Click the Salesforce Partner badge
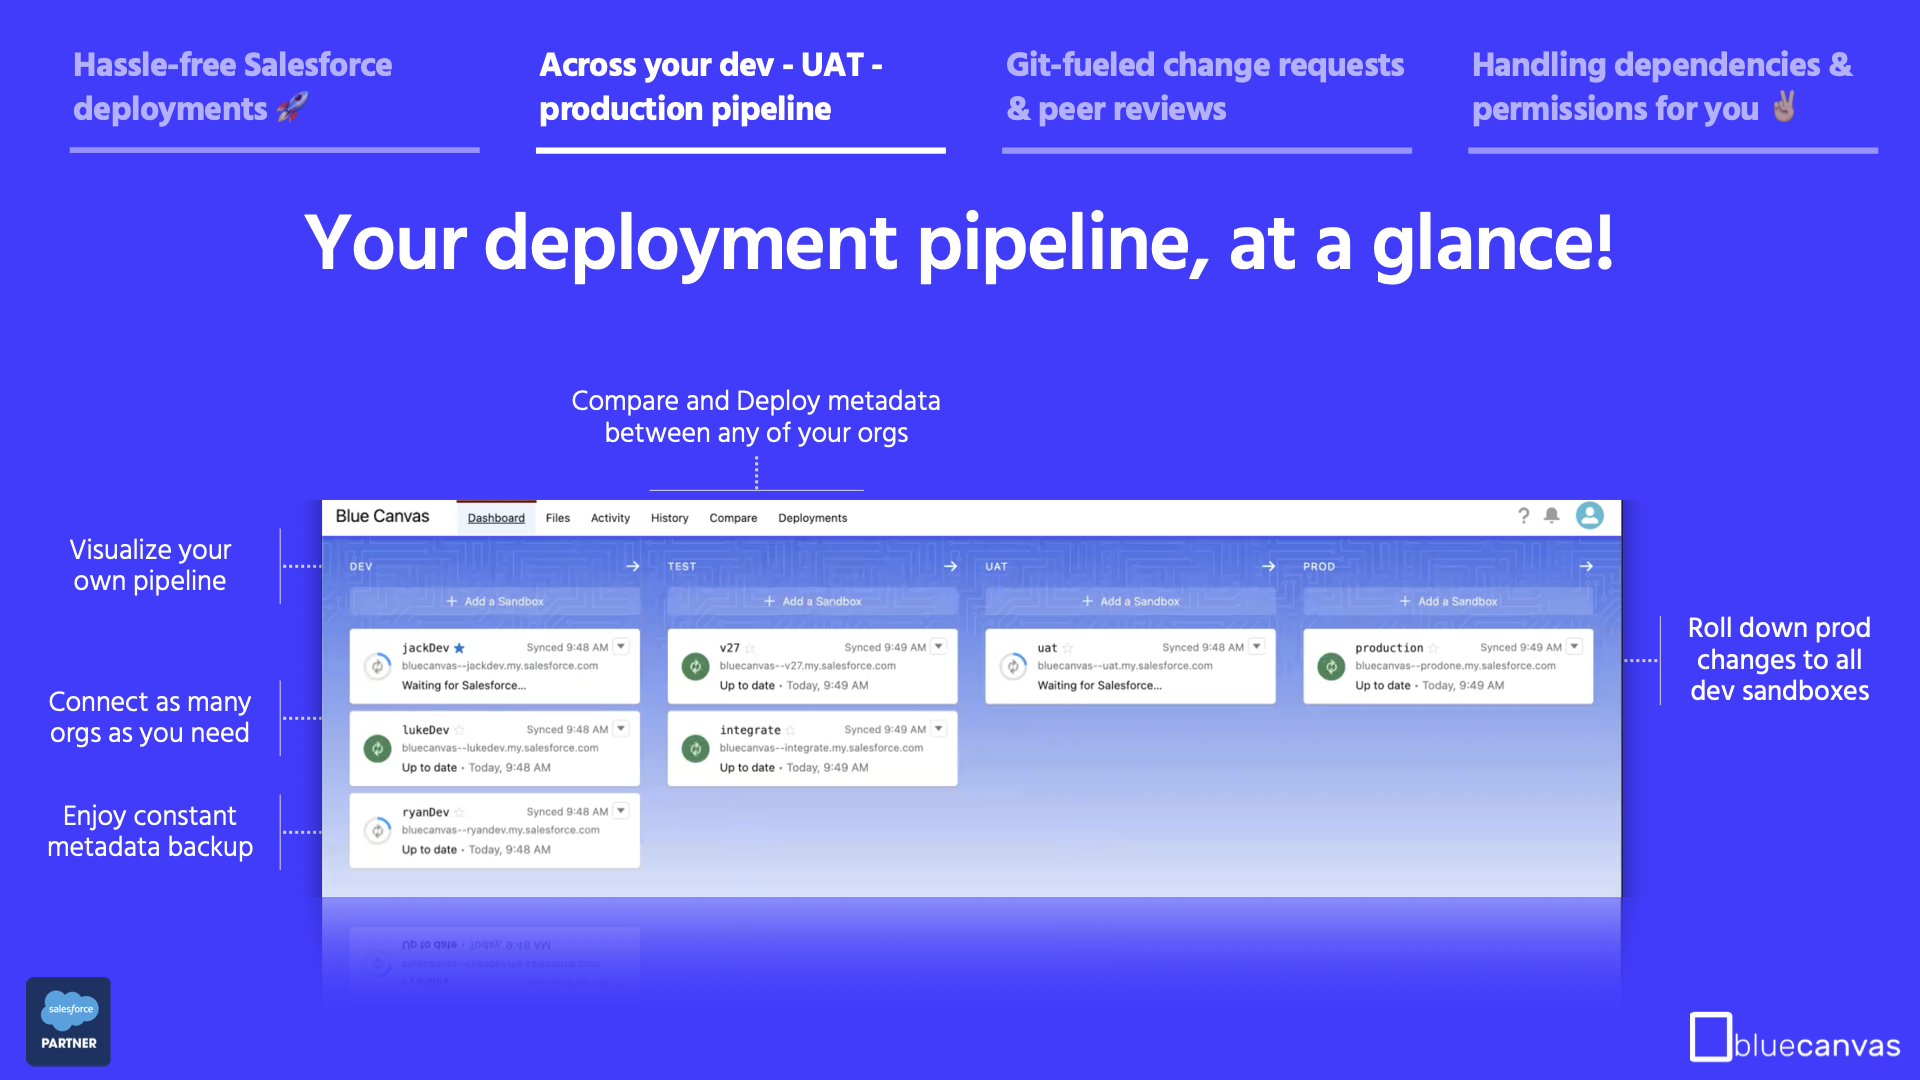Screen dimensions: 1920x1080 (68, 1021)
